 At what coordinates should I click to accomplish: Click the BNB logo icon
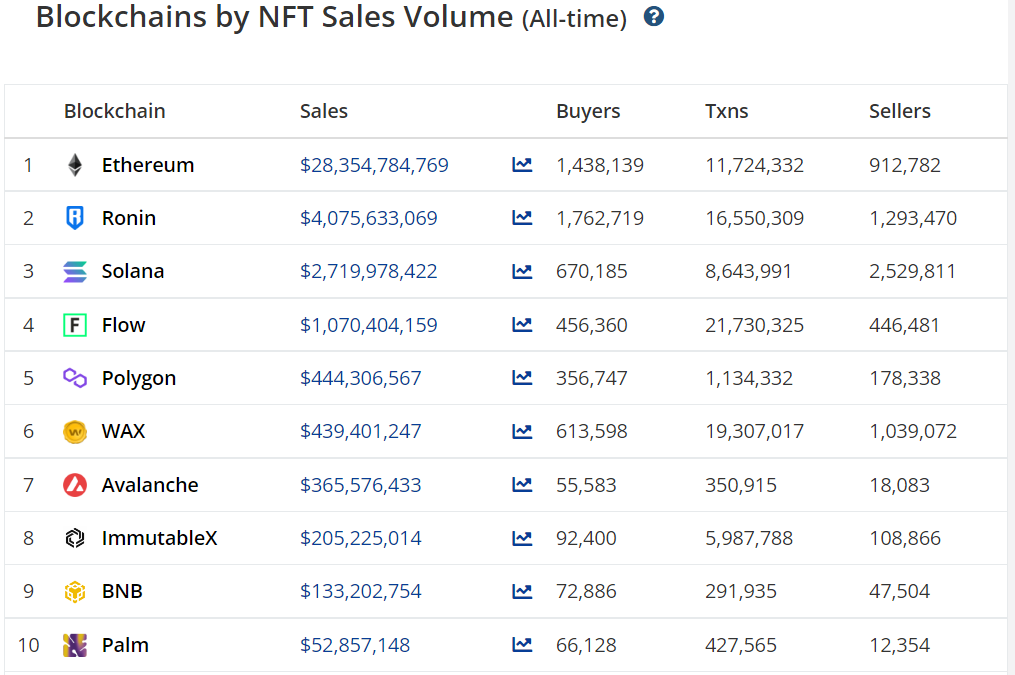75,592
